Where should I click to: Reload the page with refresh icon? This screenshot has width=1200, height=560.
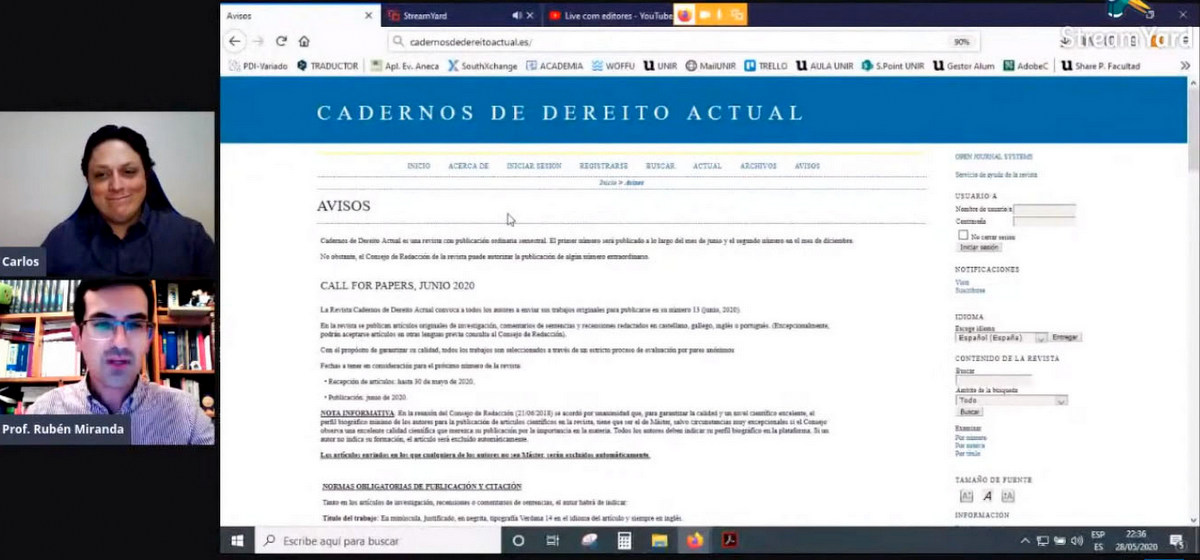click(282, 42)
